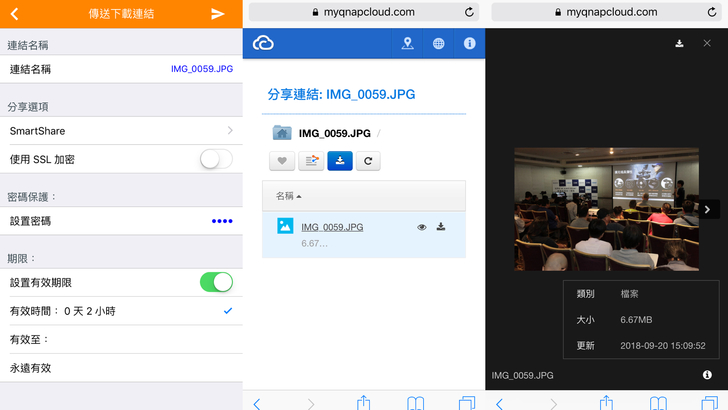This screenshot has width=728, height=410.
Task: Click the heart favorite button
Action: tap(282, 160)
